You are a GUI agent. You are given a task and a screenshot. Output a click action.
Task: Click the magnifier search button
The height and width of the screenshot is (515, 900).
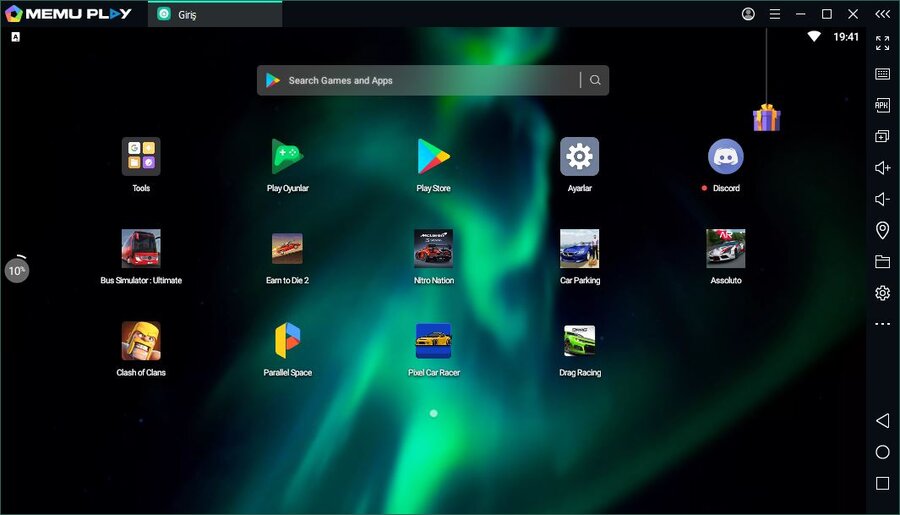pyautogui.click(x=595, y=80)
